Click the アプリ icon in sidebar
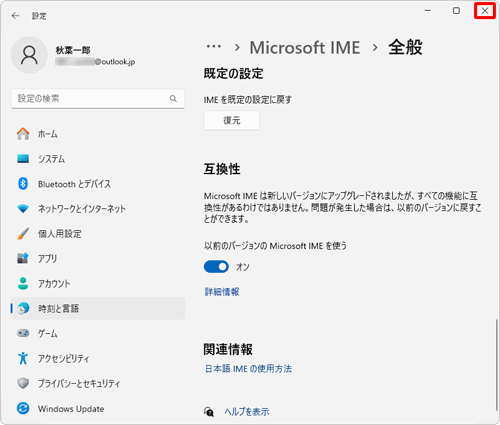Image resolution: width=500 pixels, height=425 pixels. [x=23, y=258]
